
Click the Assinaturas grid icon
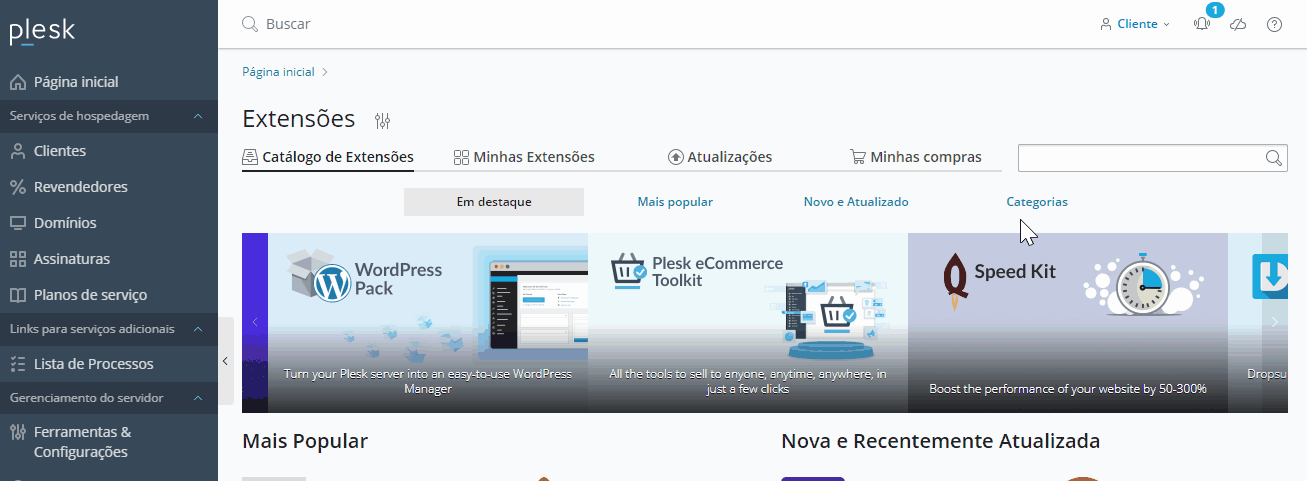tap(17, 259)
